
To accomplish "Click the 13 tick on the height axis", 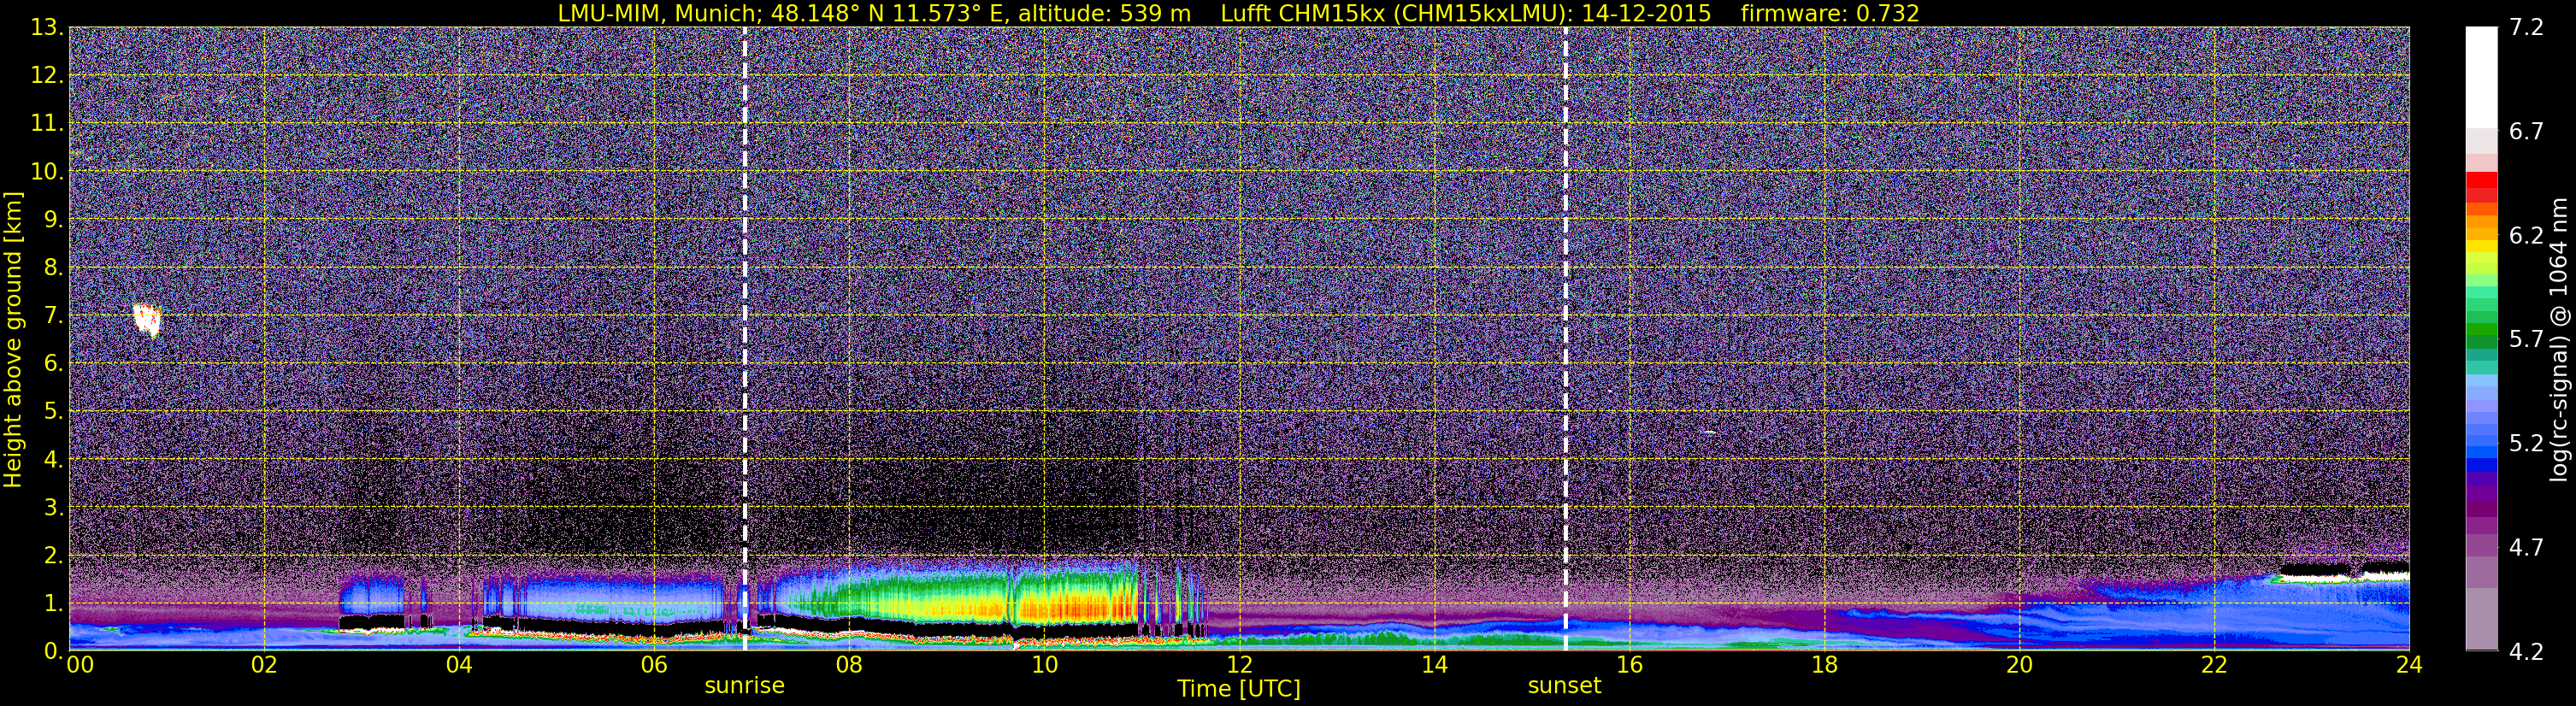I will click(44, 28).
